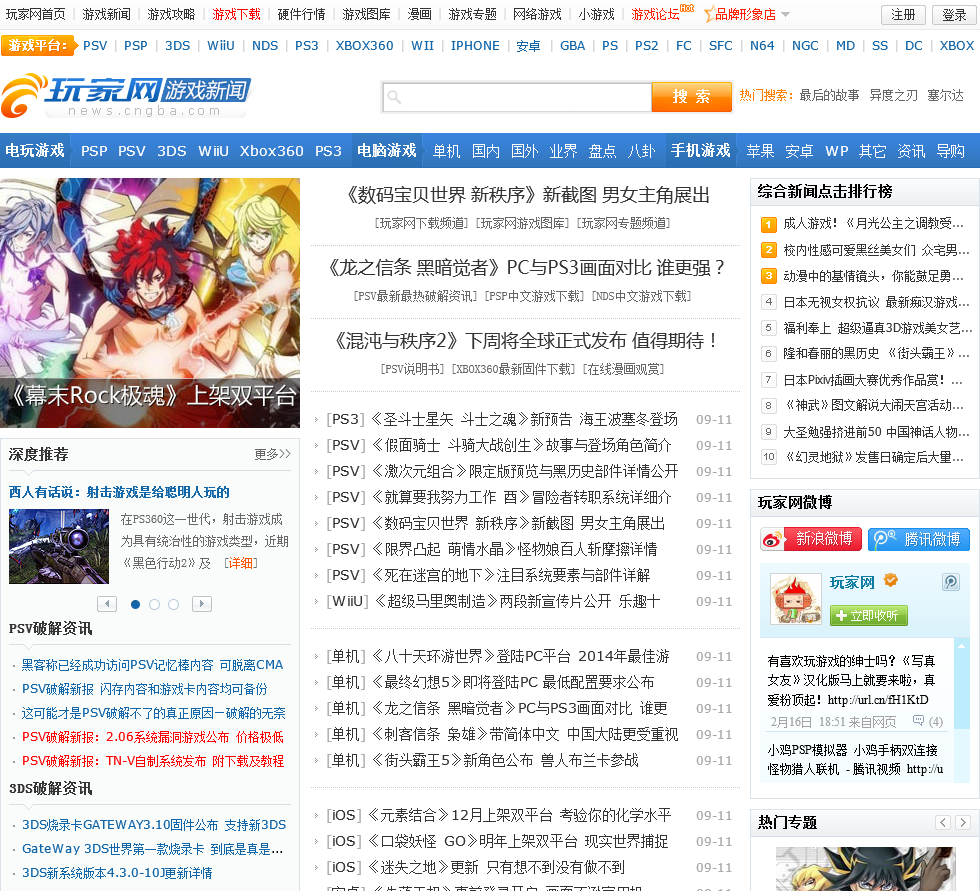Open the http://url.cn/fH1KtD weibo link
The image size is (980, 891).
878,700
